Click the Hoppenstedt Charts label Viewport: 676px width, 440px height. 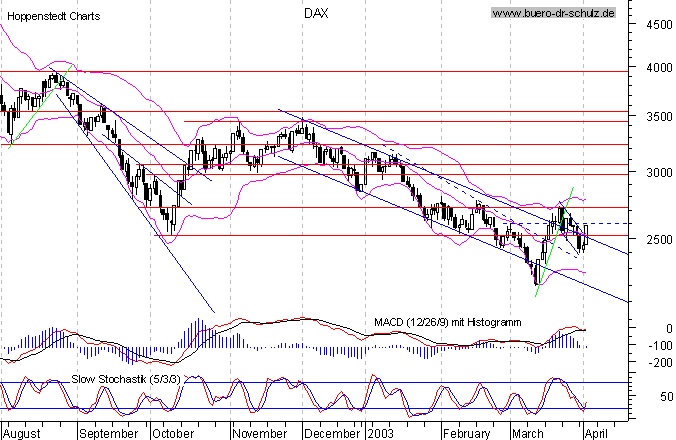pyautogui.click(x=53, y=16)
